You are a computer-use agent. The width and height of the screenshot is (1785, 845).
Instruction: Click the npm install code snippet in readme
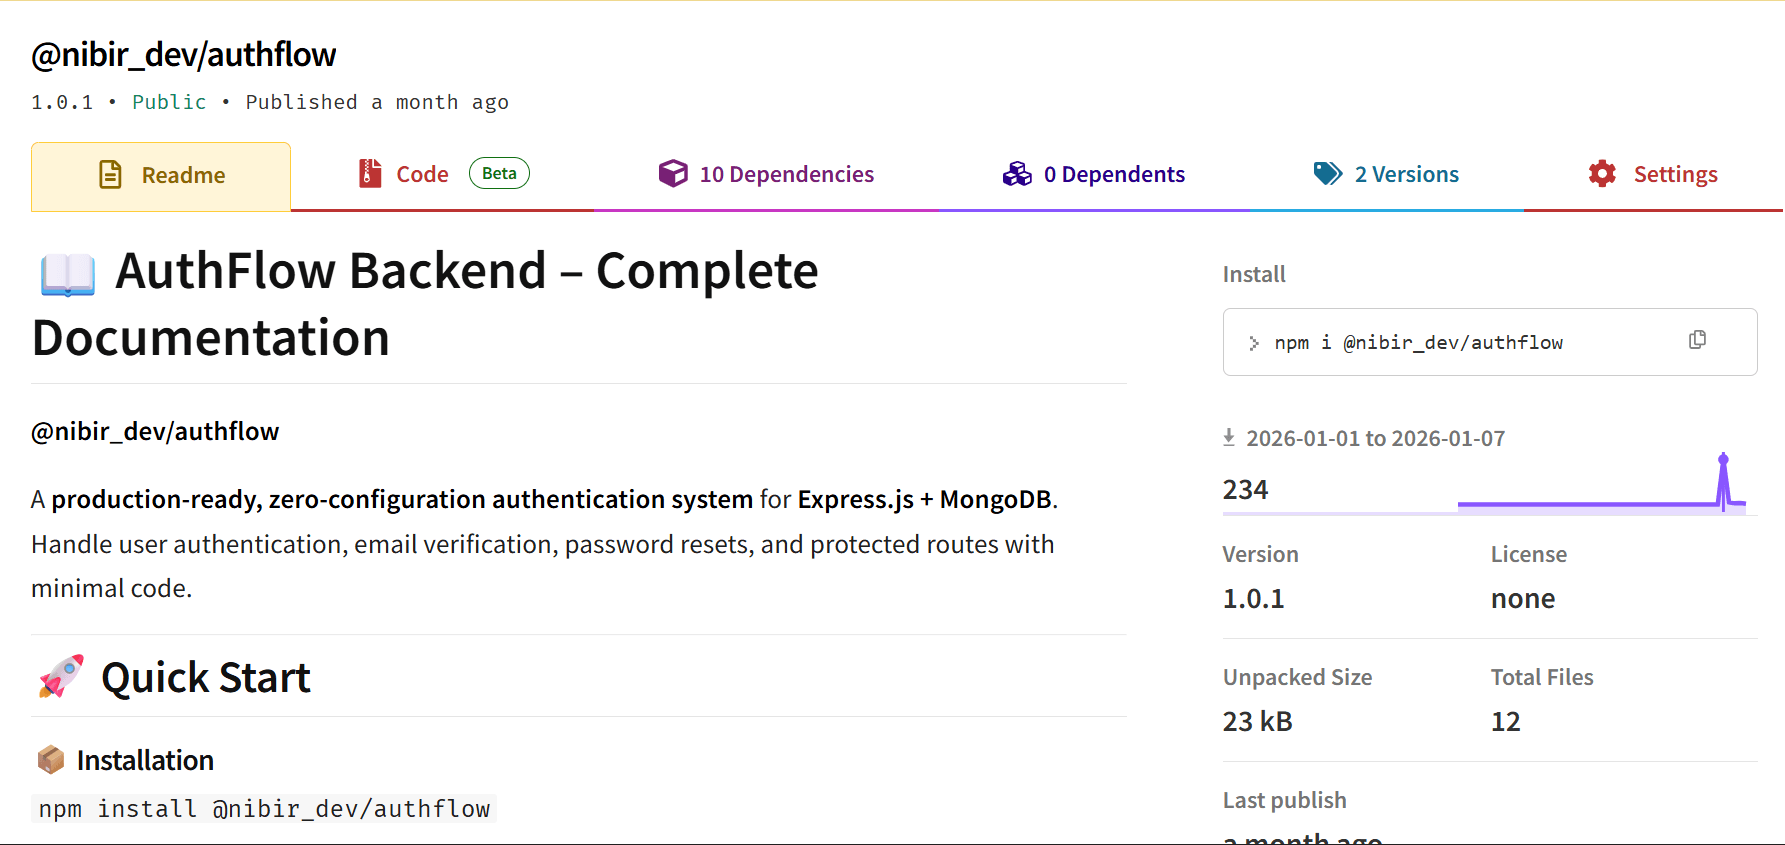tap(264, 809)
